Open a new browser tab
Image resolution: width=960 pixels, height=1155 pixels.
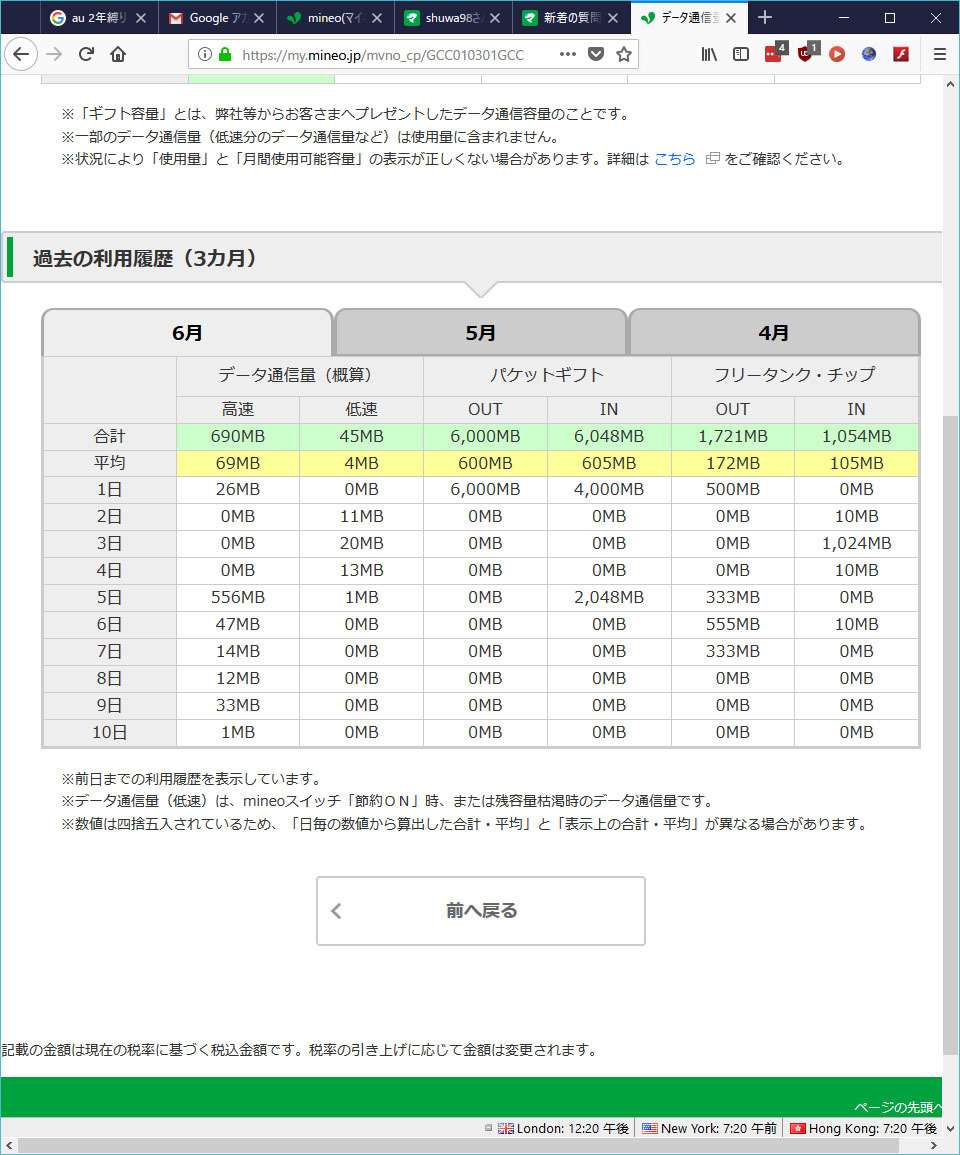click(x=765, y=17)
